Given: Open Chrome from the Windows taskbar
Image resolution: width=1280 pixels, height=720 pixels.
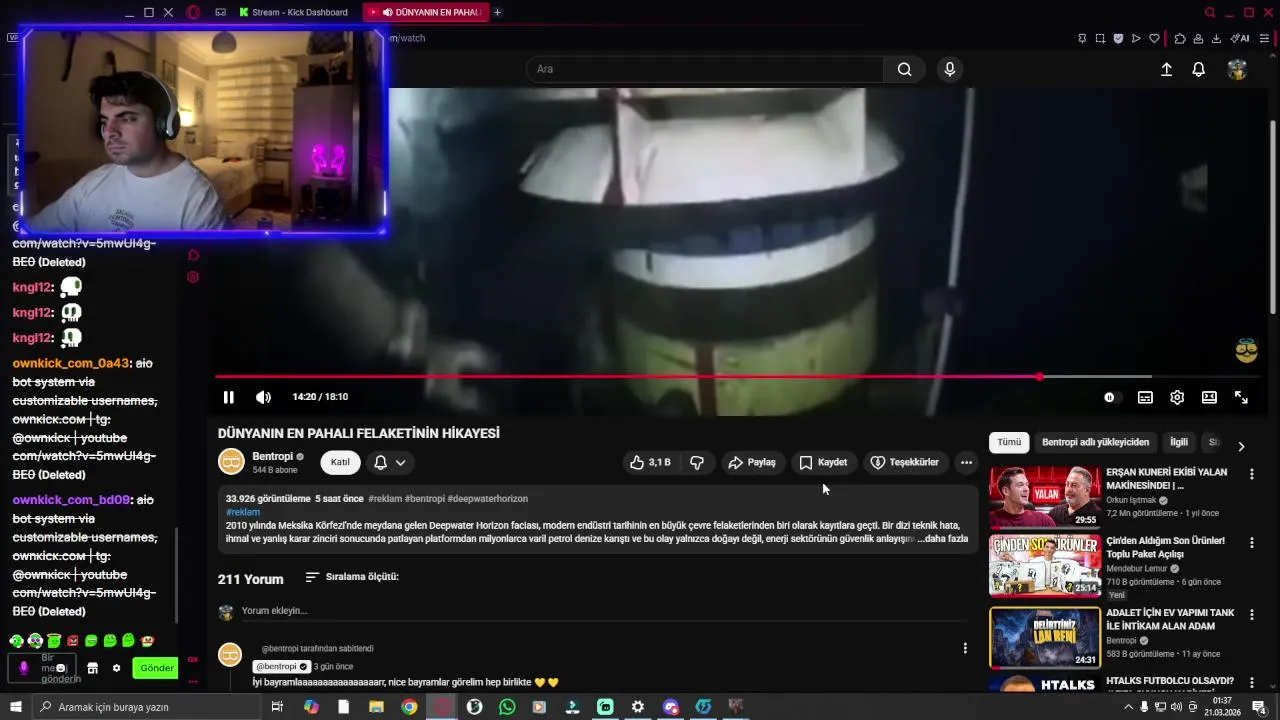Looking at the screenshot, I should point(409,707).
